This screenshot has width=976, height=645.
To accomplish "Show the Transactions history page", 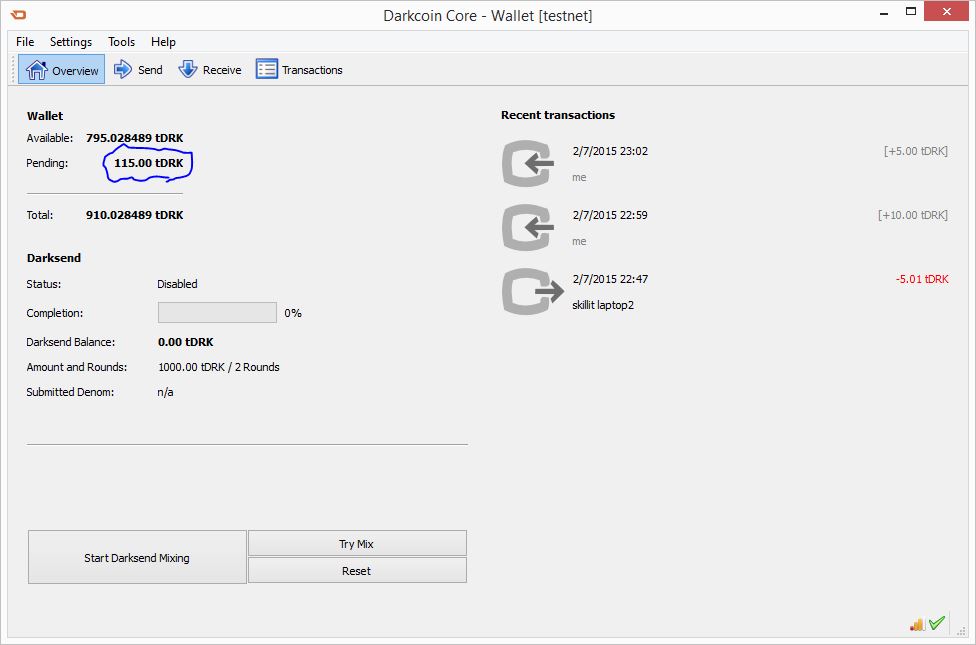I will click(x=299, y=70).
